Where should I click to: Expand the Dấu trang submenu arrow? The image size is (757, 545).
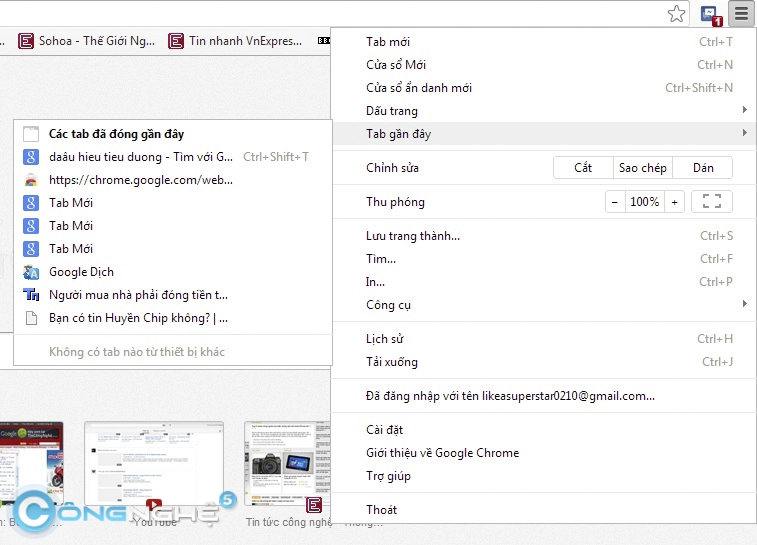click(744, 110)
